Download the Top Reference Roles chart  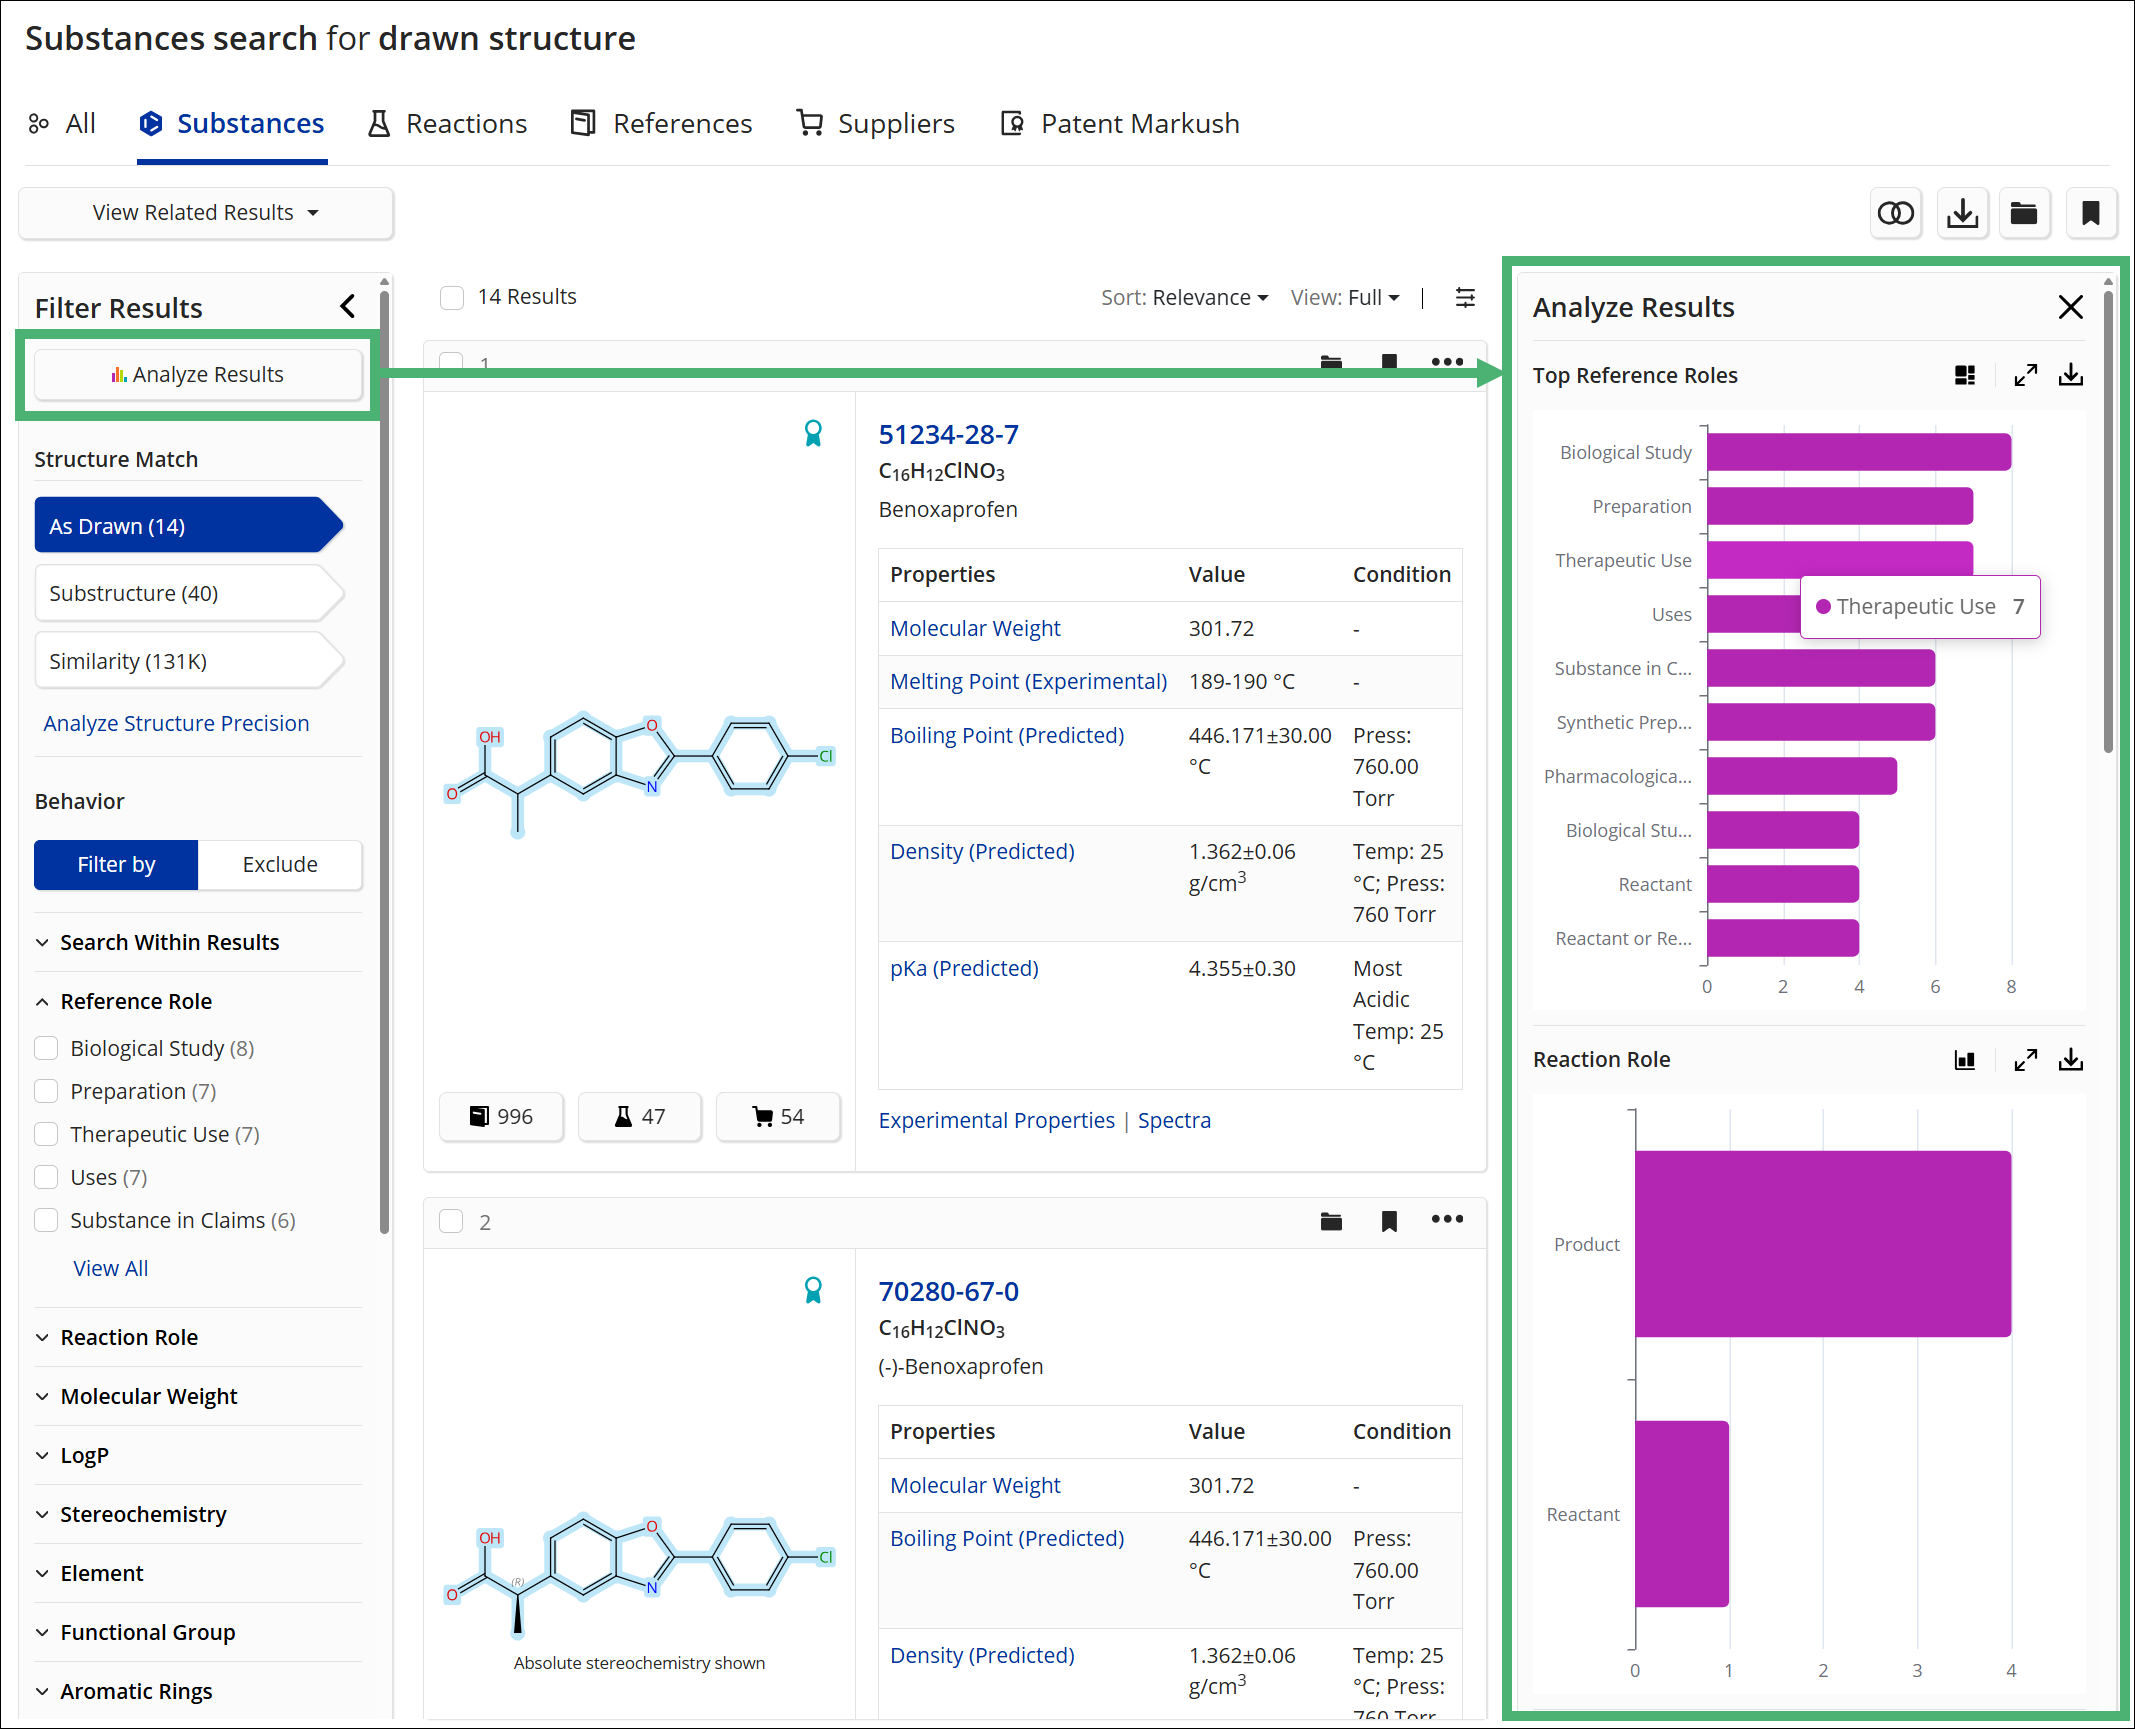(x=2071, y=375)
